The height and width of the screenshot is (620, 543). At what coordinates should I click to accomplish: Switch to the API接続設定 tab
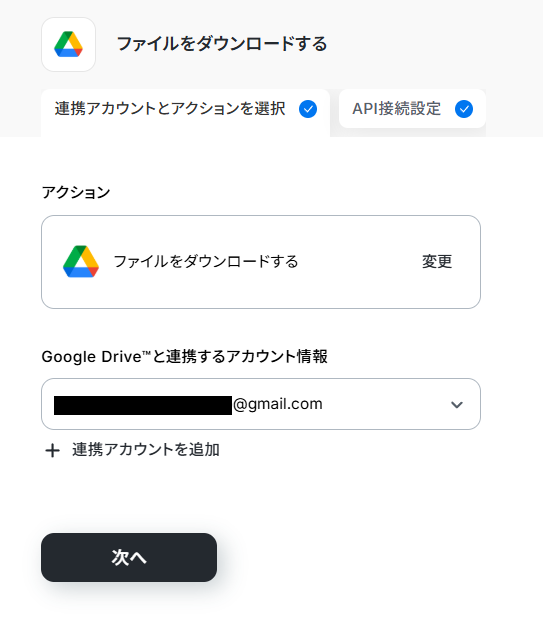pos(412,109)
